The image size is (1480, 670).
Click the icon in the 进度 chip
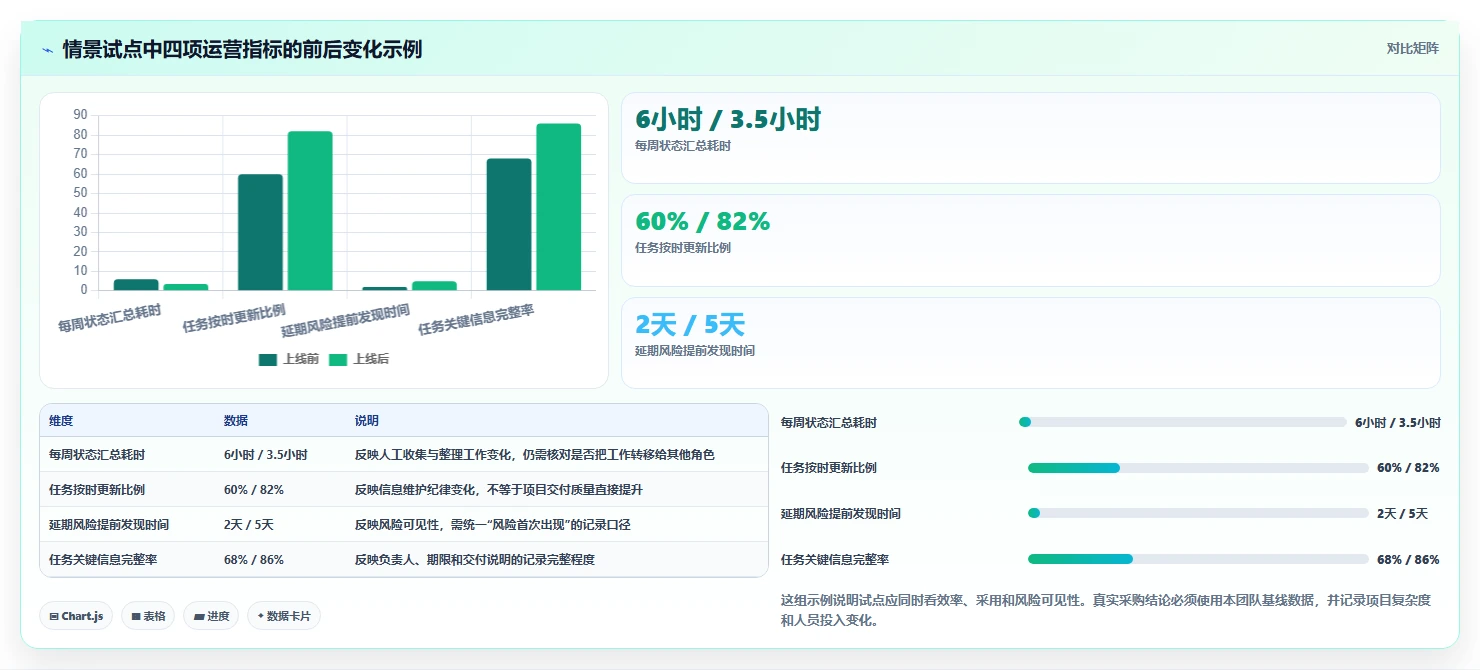point(198,617)
